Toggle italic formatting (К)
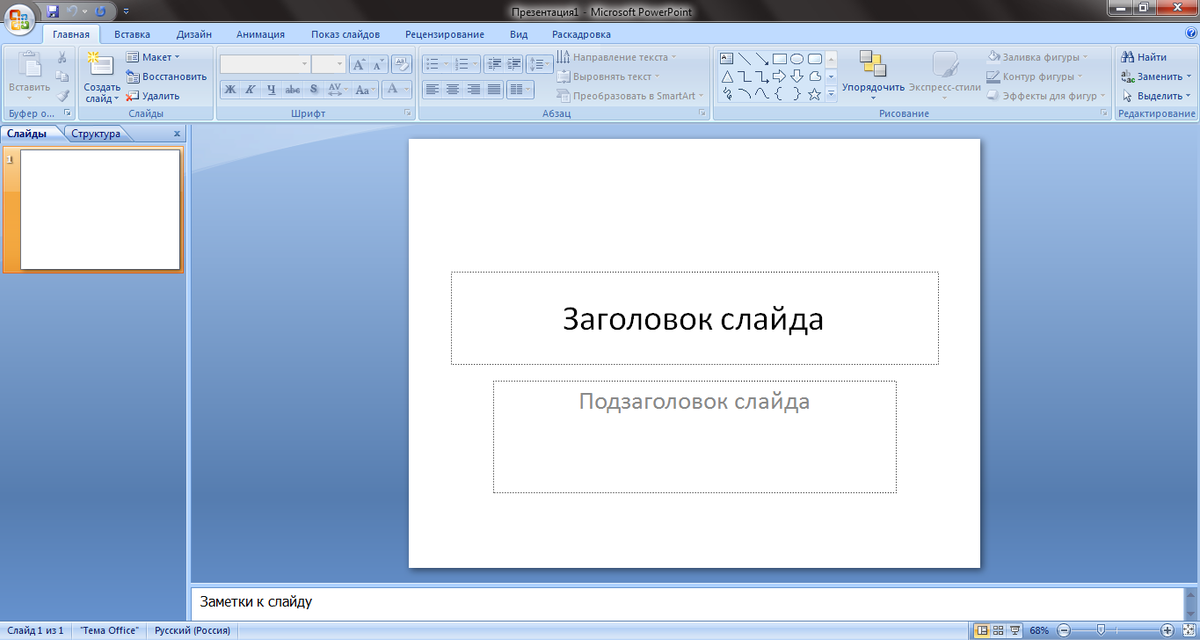Image resolution: width=1200 pixels, height=640 pixels. (x=251, y=89)
